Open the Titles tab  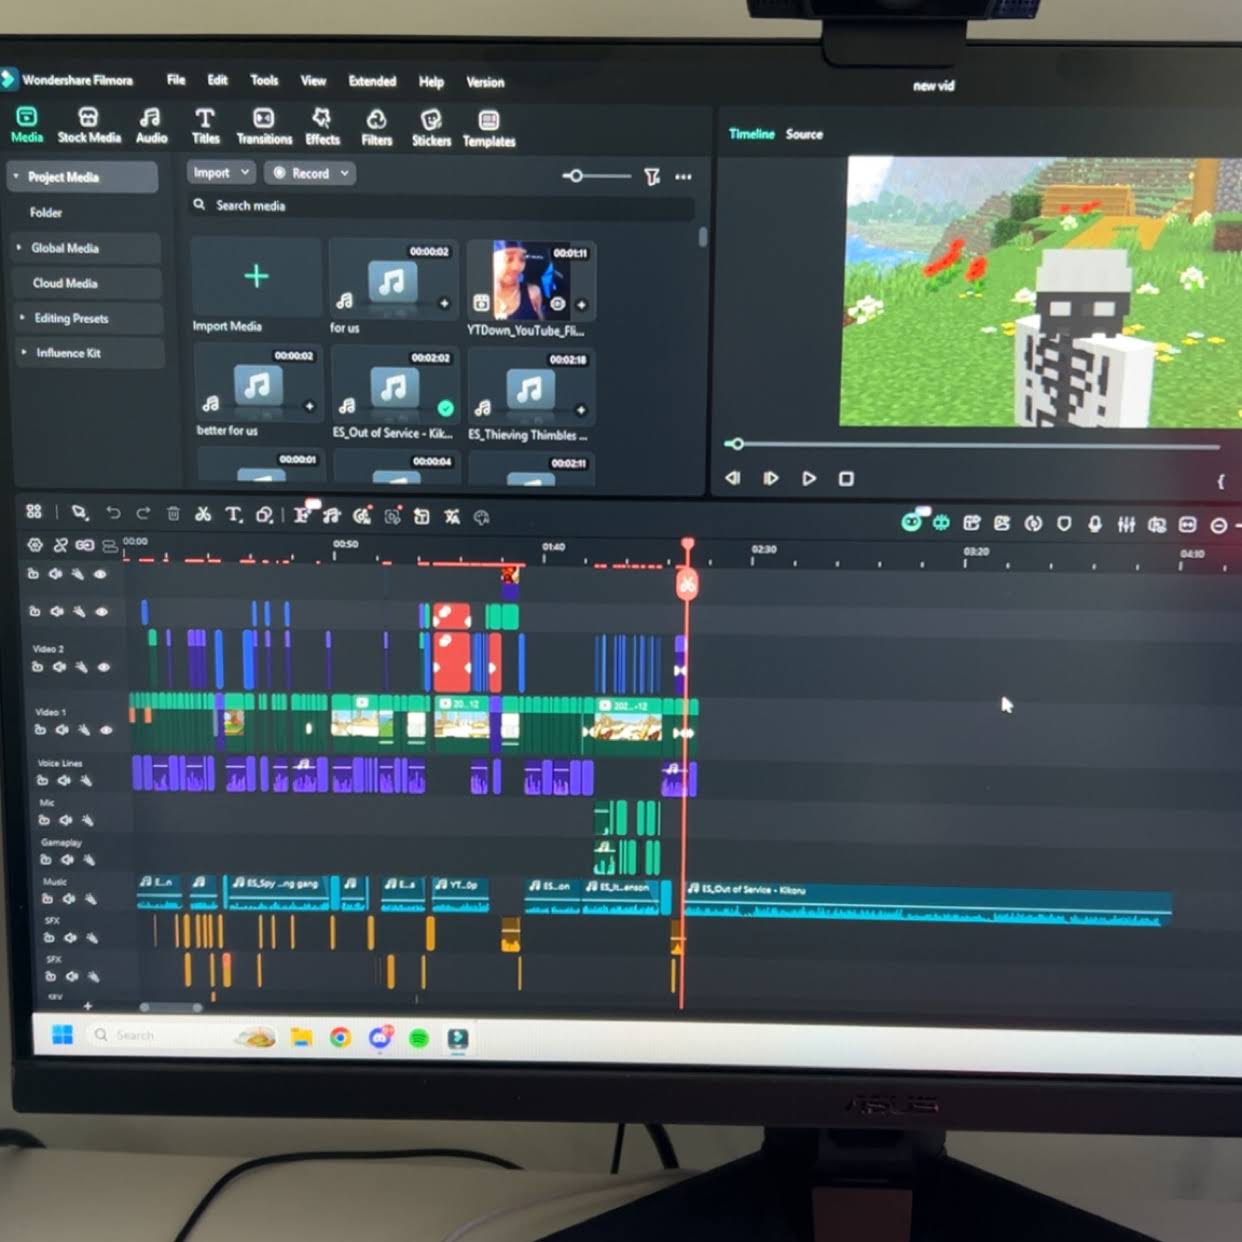[x=205, y=127]
